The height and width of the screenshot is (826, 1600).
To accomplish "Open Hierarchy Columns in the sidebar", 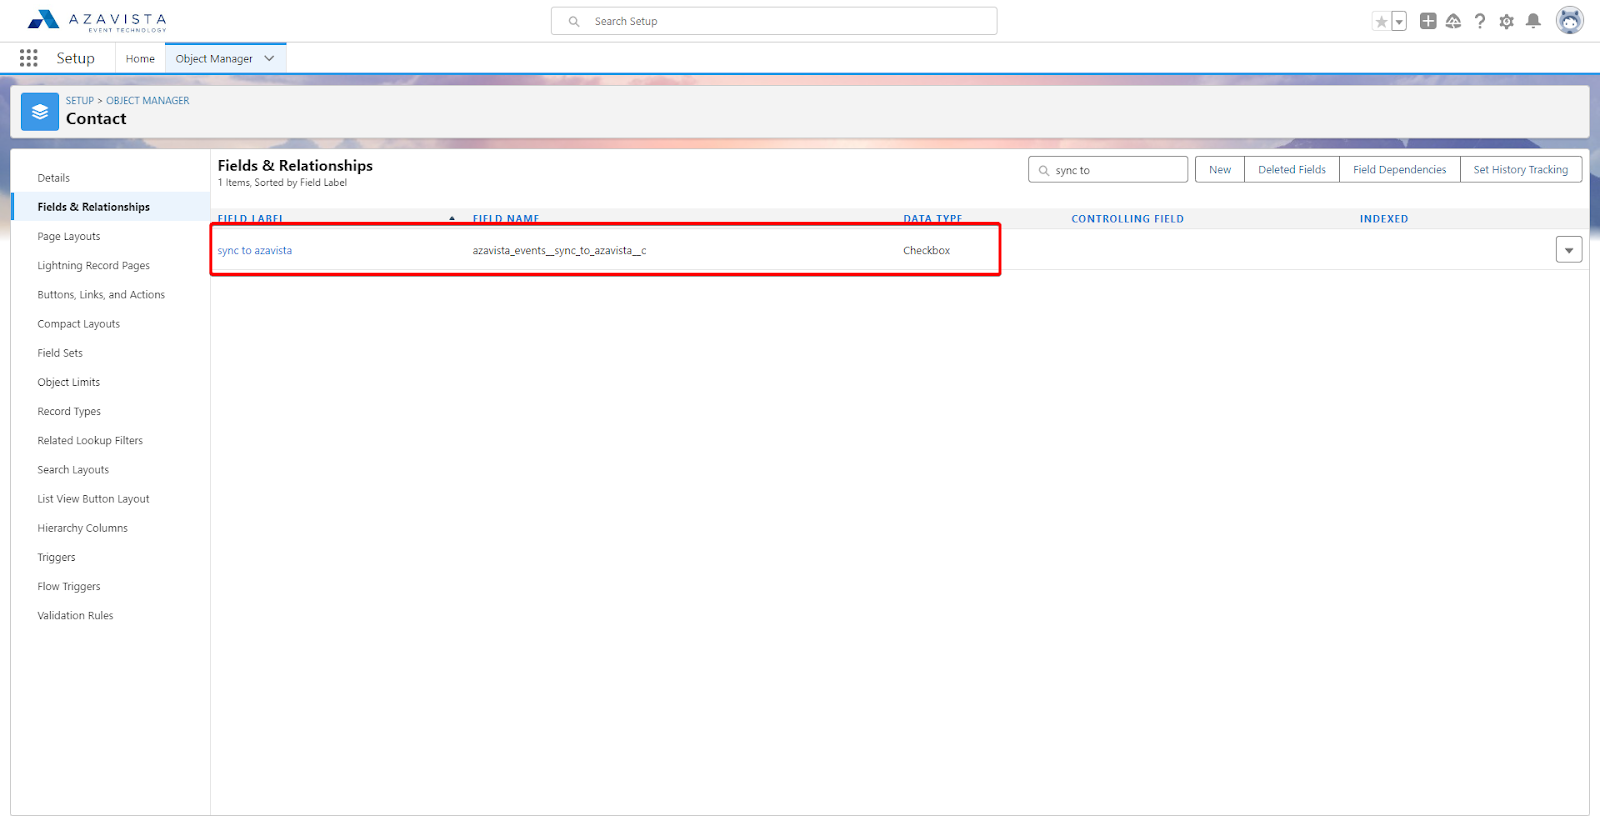I will (x=83, y=528).
